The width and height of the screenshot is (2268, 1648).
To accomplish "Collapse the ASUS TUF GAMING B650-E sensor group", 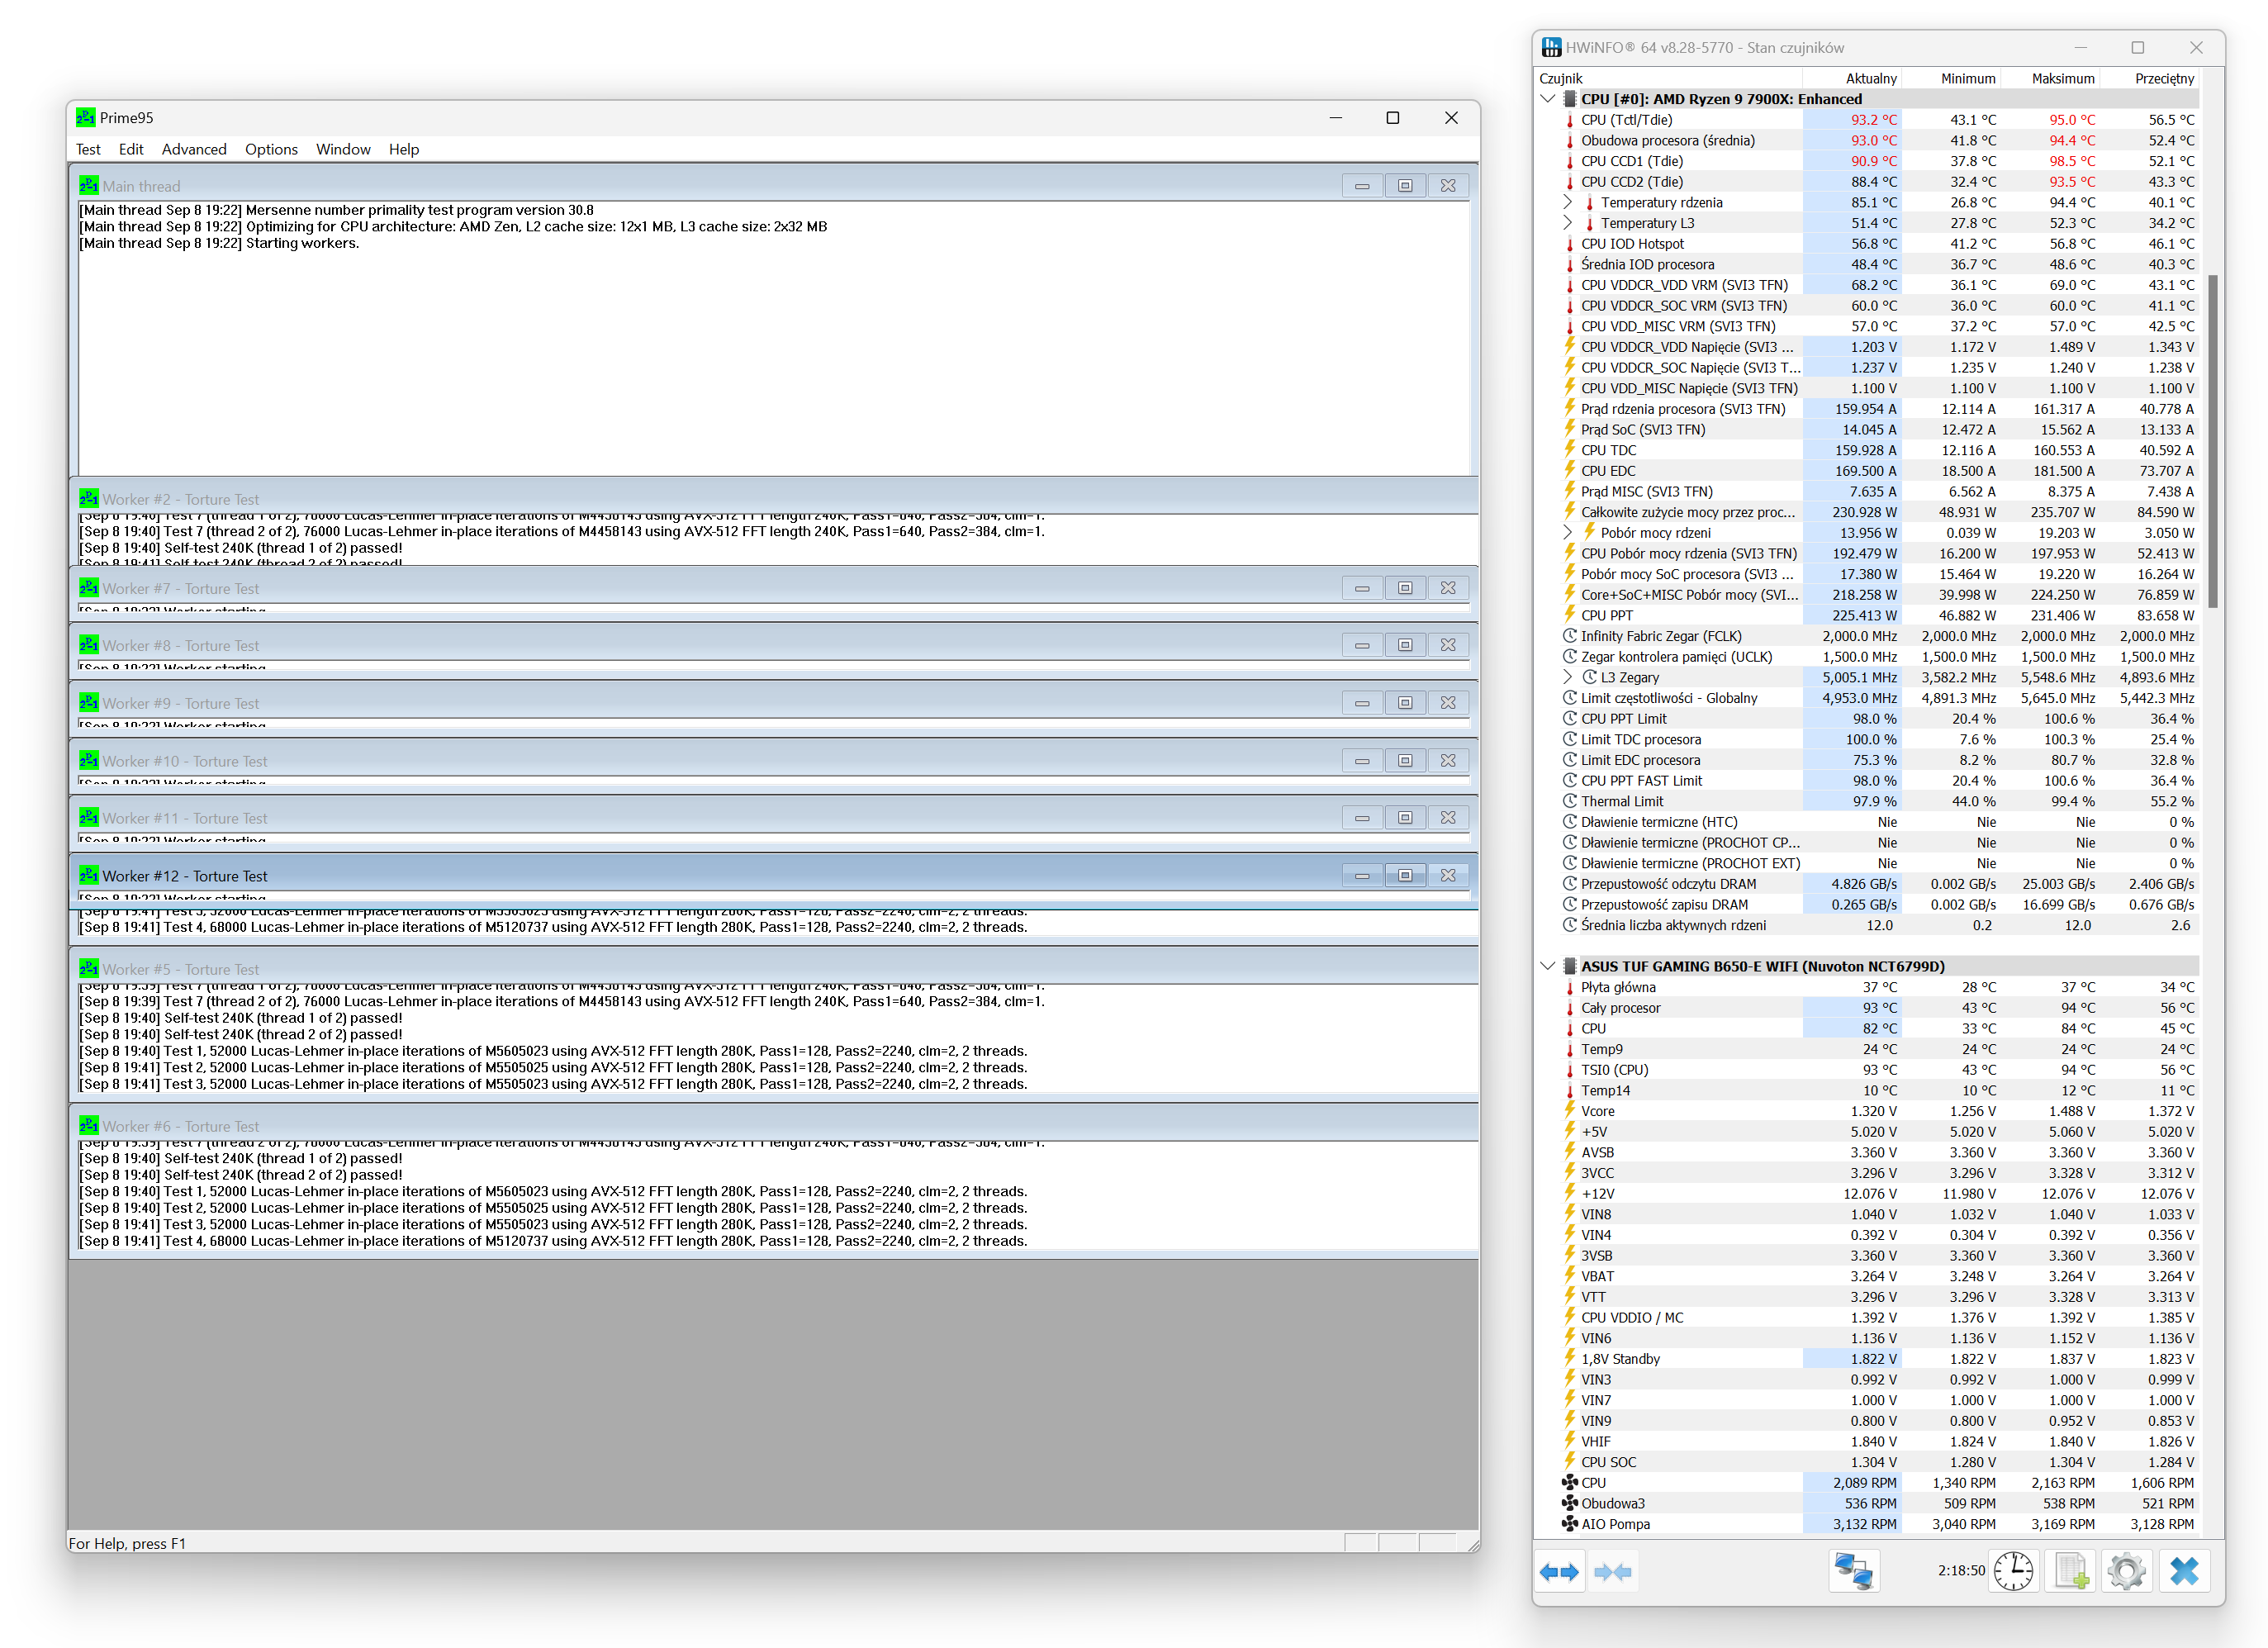I will pos(1548,966).
